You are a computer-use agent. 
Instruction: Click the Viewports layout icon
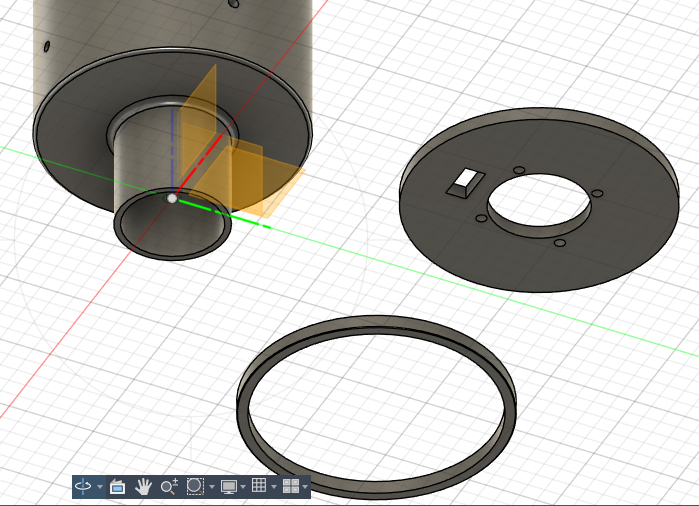(x=290, y=486)
